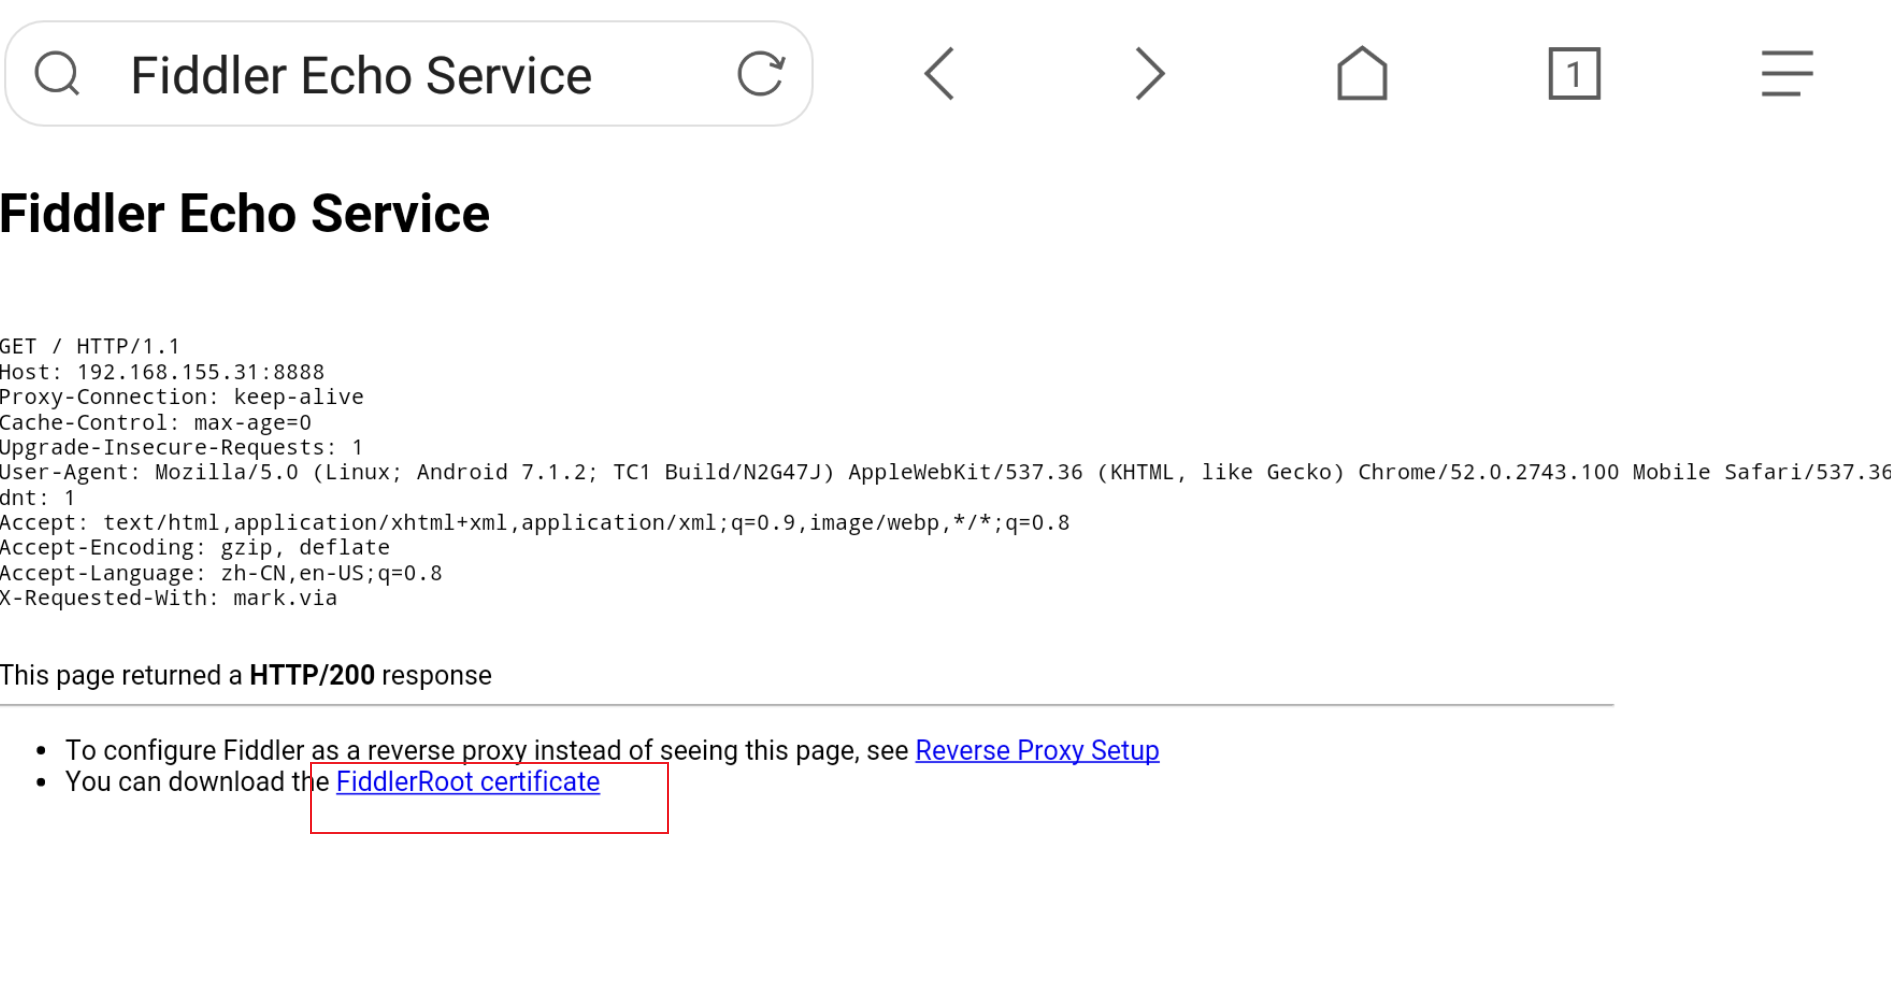The image size is (1891, 1001).
Task: Click the GET / HTTP/1.1 request line
Action: tap(90, 347)
